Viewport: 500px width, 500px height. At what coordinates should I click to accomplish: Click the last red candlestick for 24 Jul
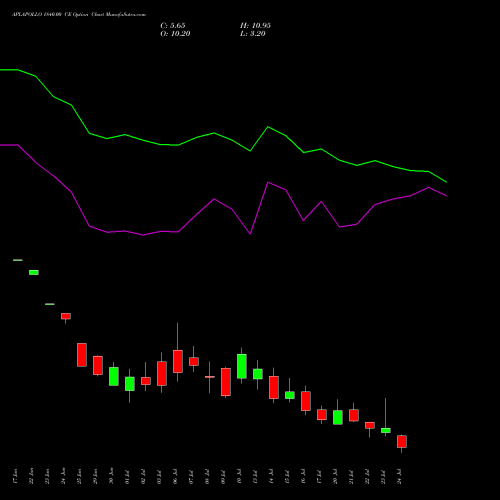(402, 441)
